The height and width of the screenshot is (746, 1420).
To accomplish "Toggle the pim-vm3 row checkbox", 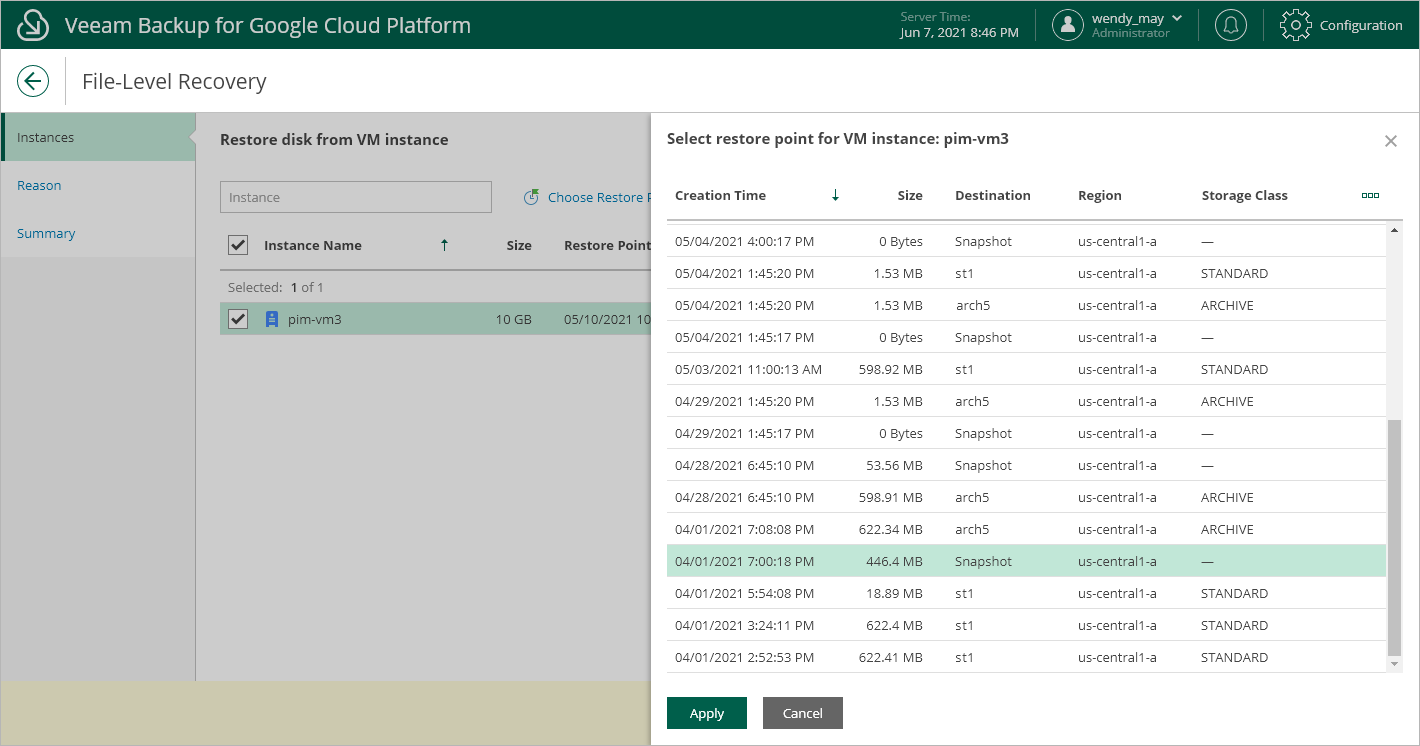I will pos(238,319).
